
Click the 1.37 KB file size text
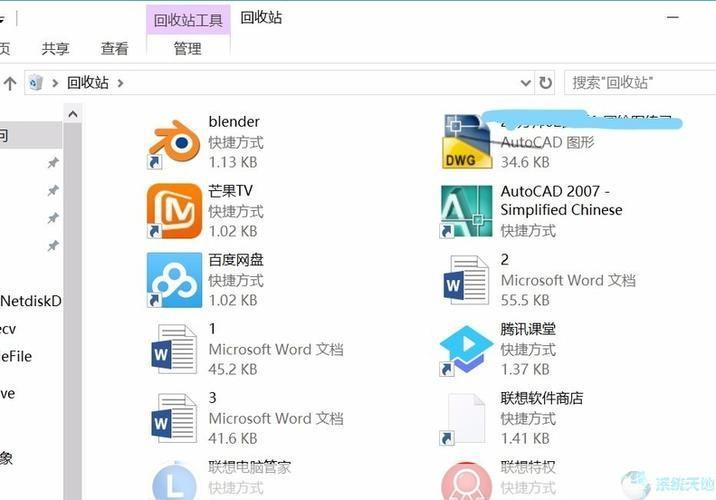coord(525,369)
